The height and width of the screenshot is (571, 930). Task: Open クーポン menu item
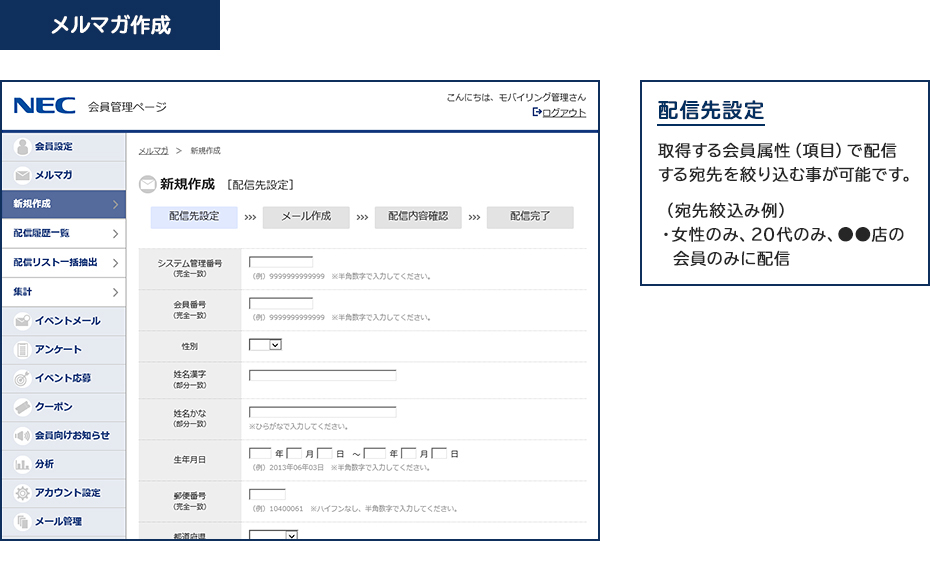click(x=63, y=407)
